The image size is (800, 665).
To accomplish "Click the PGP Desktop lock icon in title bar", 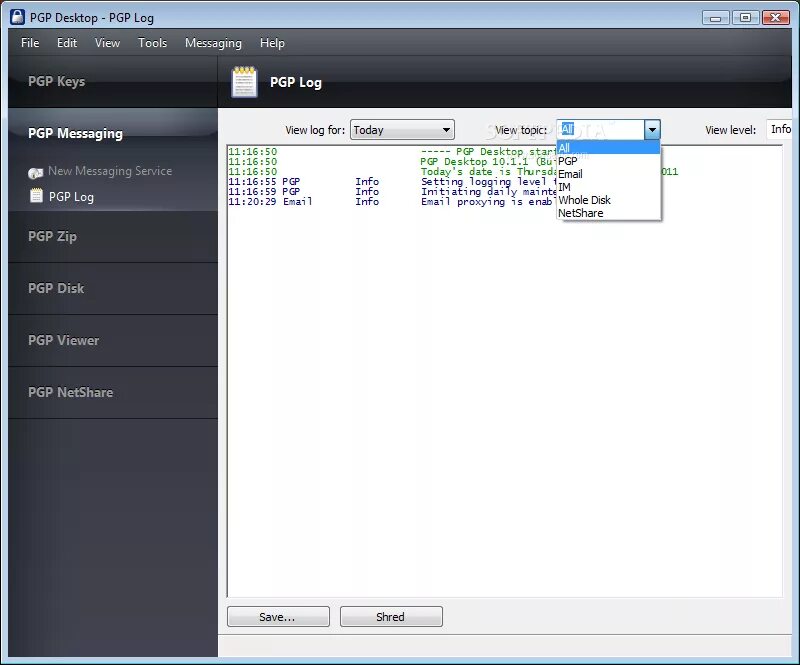I will pos(17,17).
